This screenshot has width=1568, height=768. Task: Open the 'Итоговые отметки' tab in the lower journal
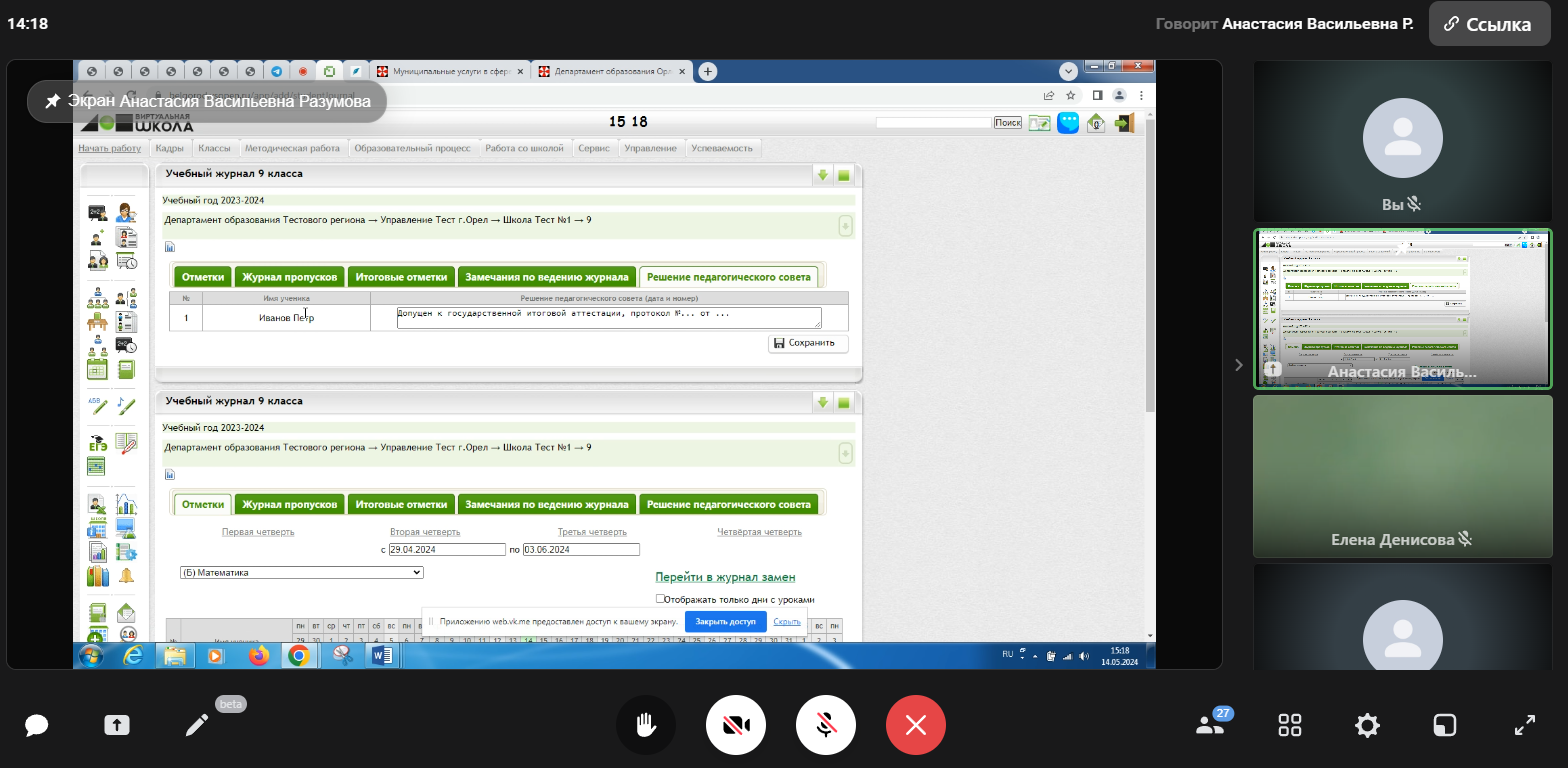click(x=401, y=505)
